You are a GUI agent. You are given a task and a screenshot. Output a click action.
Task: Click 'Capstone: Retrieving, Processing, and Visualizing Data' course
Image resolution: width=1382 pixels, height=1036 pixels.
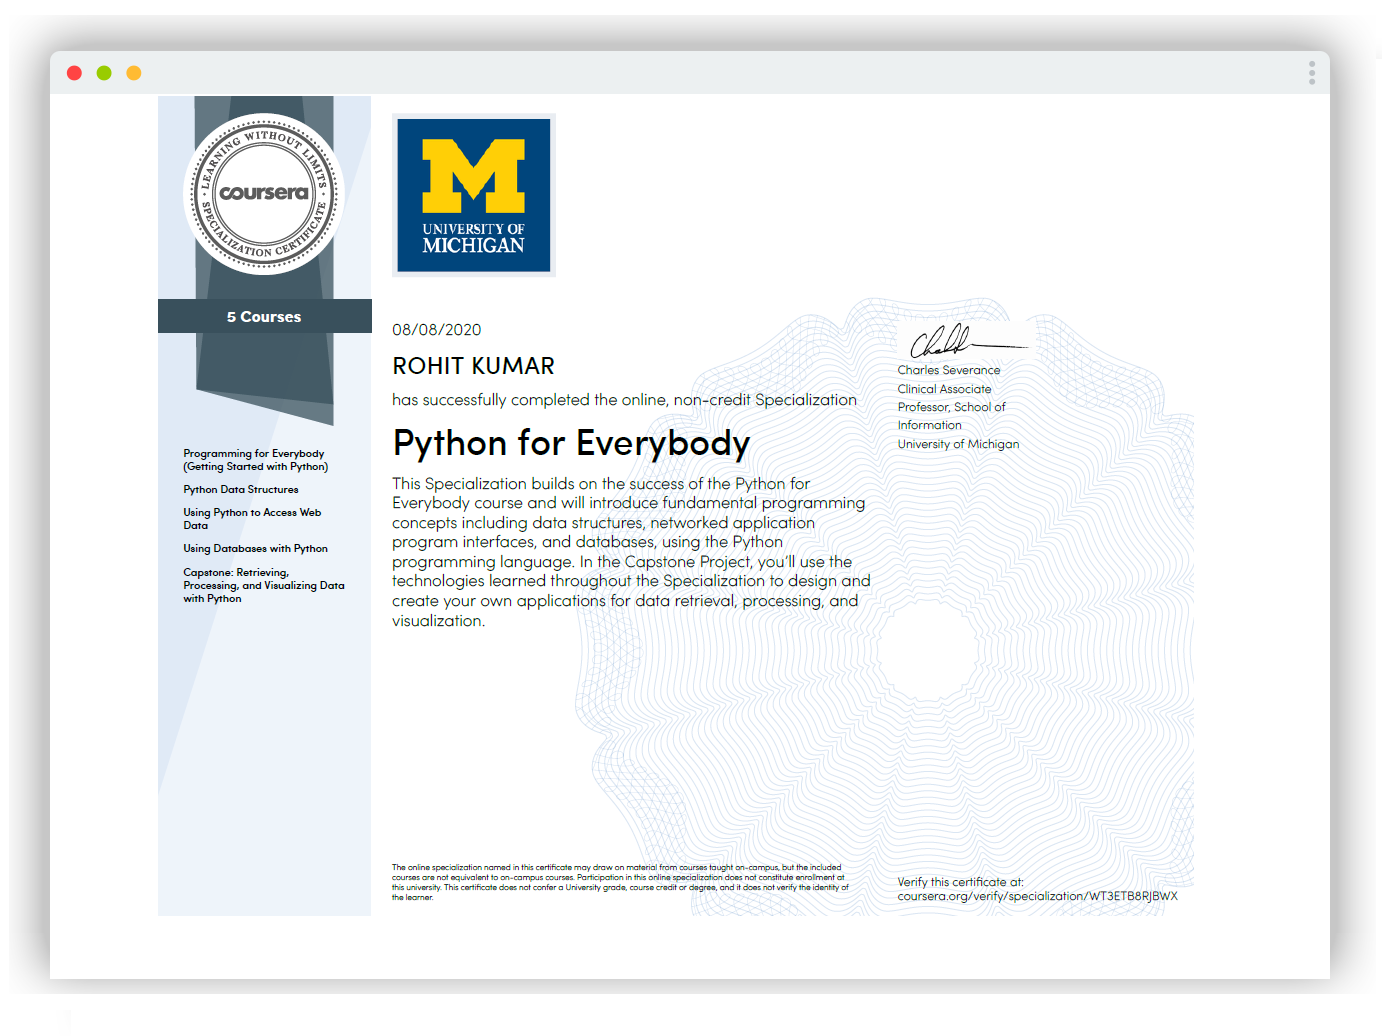[x=264, y=586]
